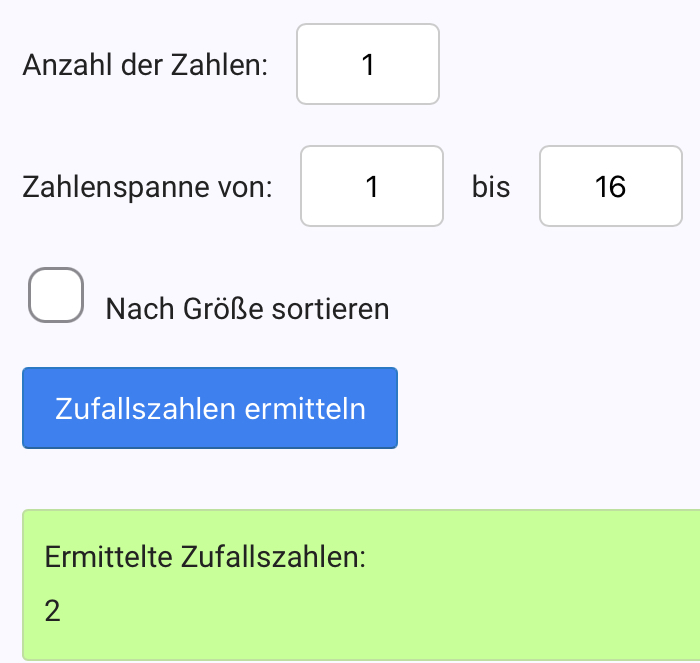Click the word bis between range fields

(x=491, y=188)
